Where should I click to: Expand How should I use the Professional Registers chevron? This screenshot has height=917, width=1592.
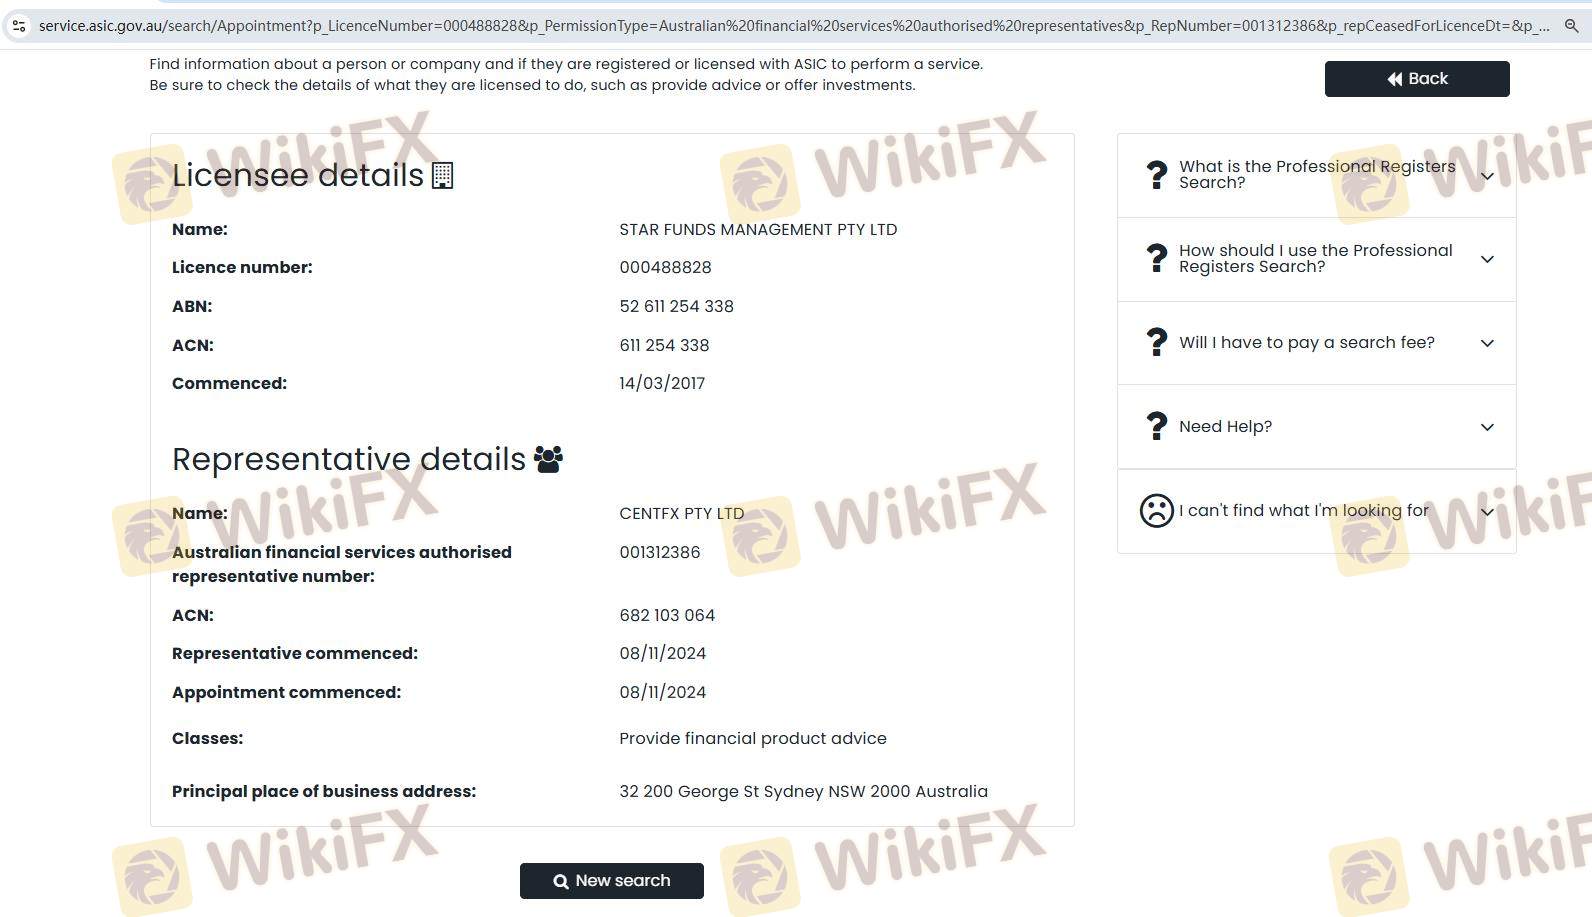click(1487, 259)
